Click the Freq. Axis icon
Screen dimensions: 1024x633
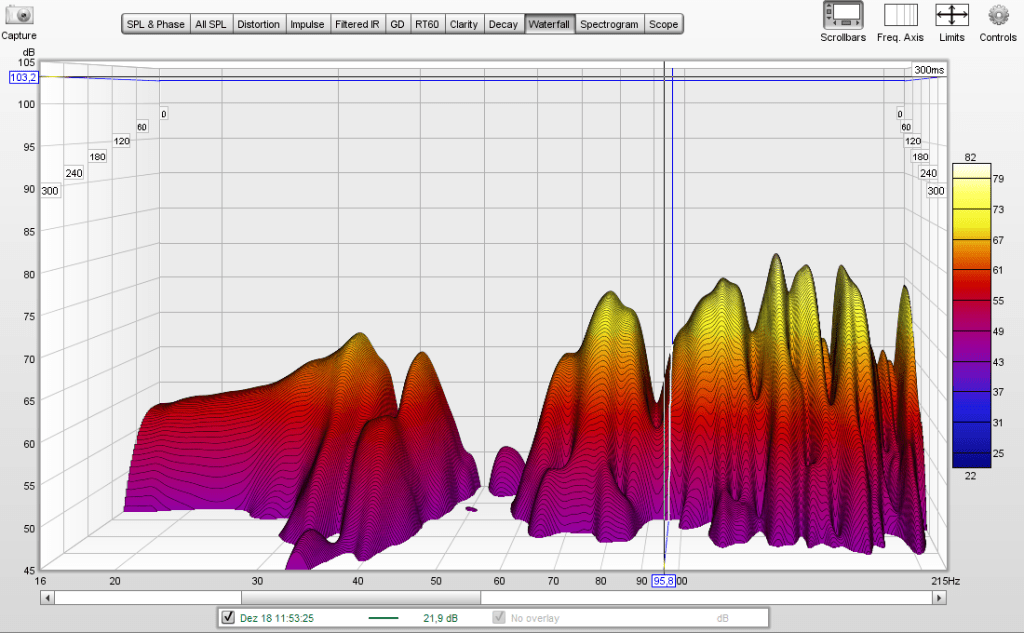point(901,15)
